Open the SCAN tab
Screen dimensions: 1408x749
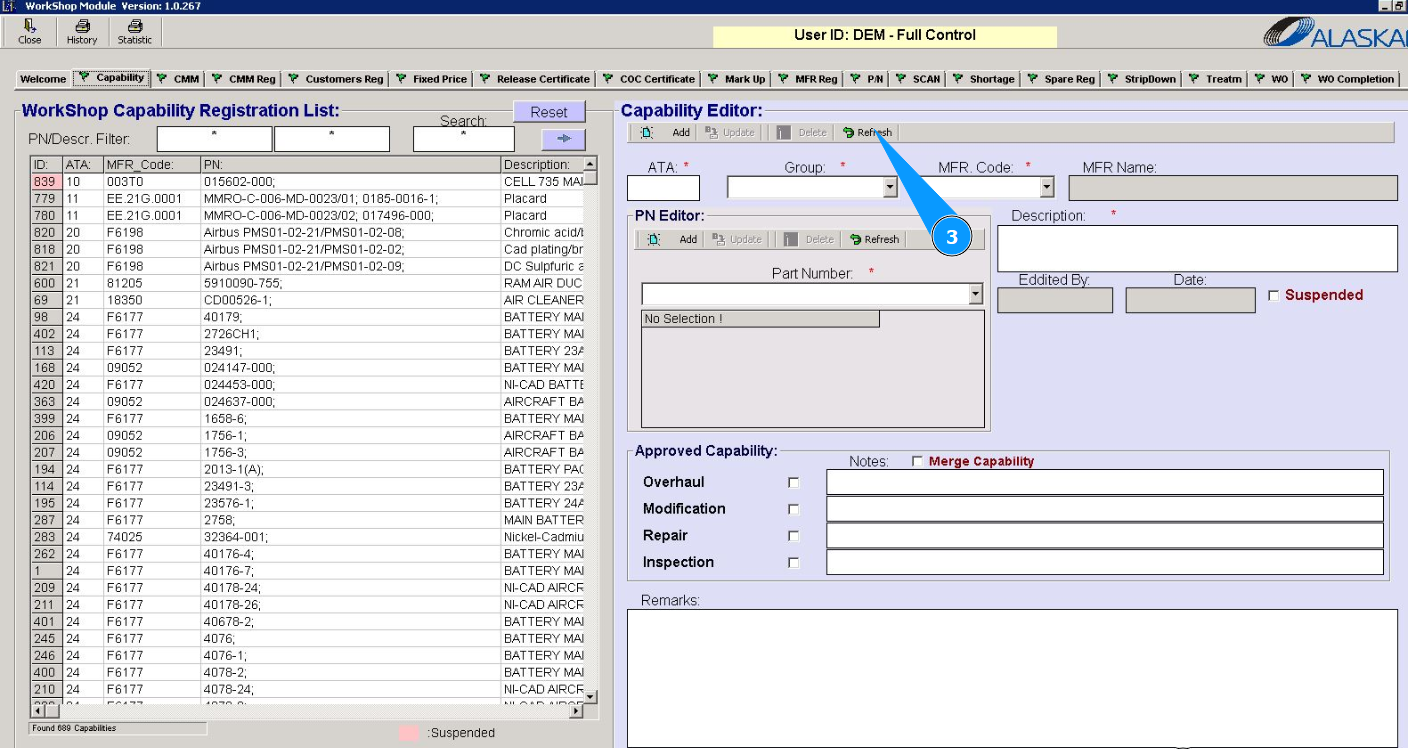coord(919,79)
